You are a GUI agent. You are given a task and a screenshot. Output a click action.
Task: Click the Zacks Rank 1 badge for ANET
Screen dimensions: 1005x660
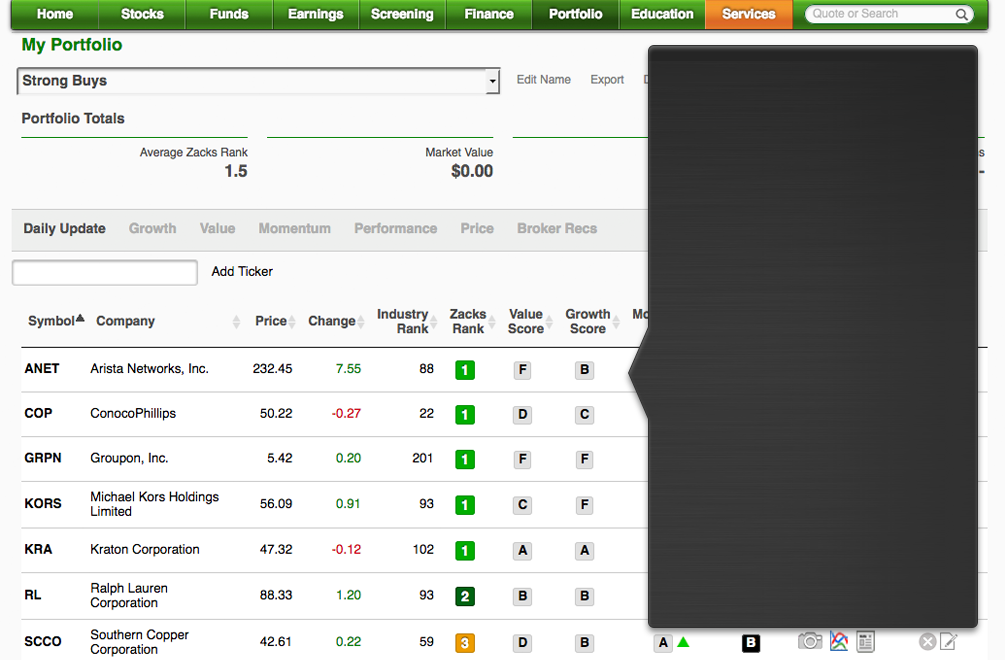tap(464, 370)
